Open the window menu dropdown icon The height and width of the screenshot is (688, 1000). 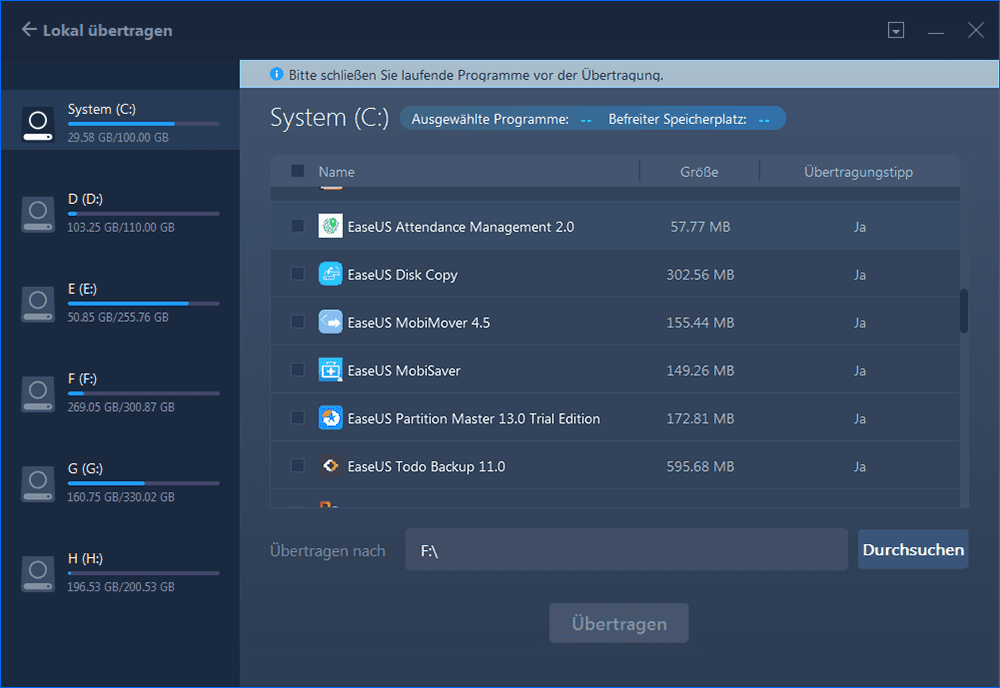(895, 30)
